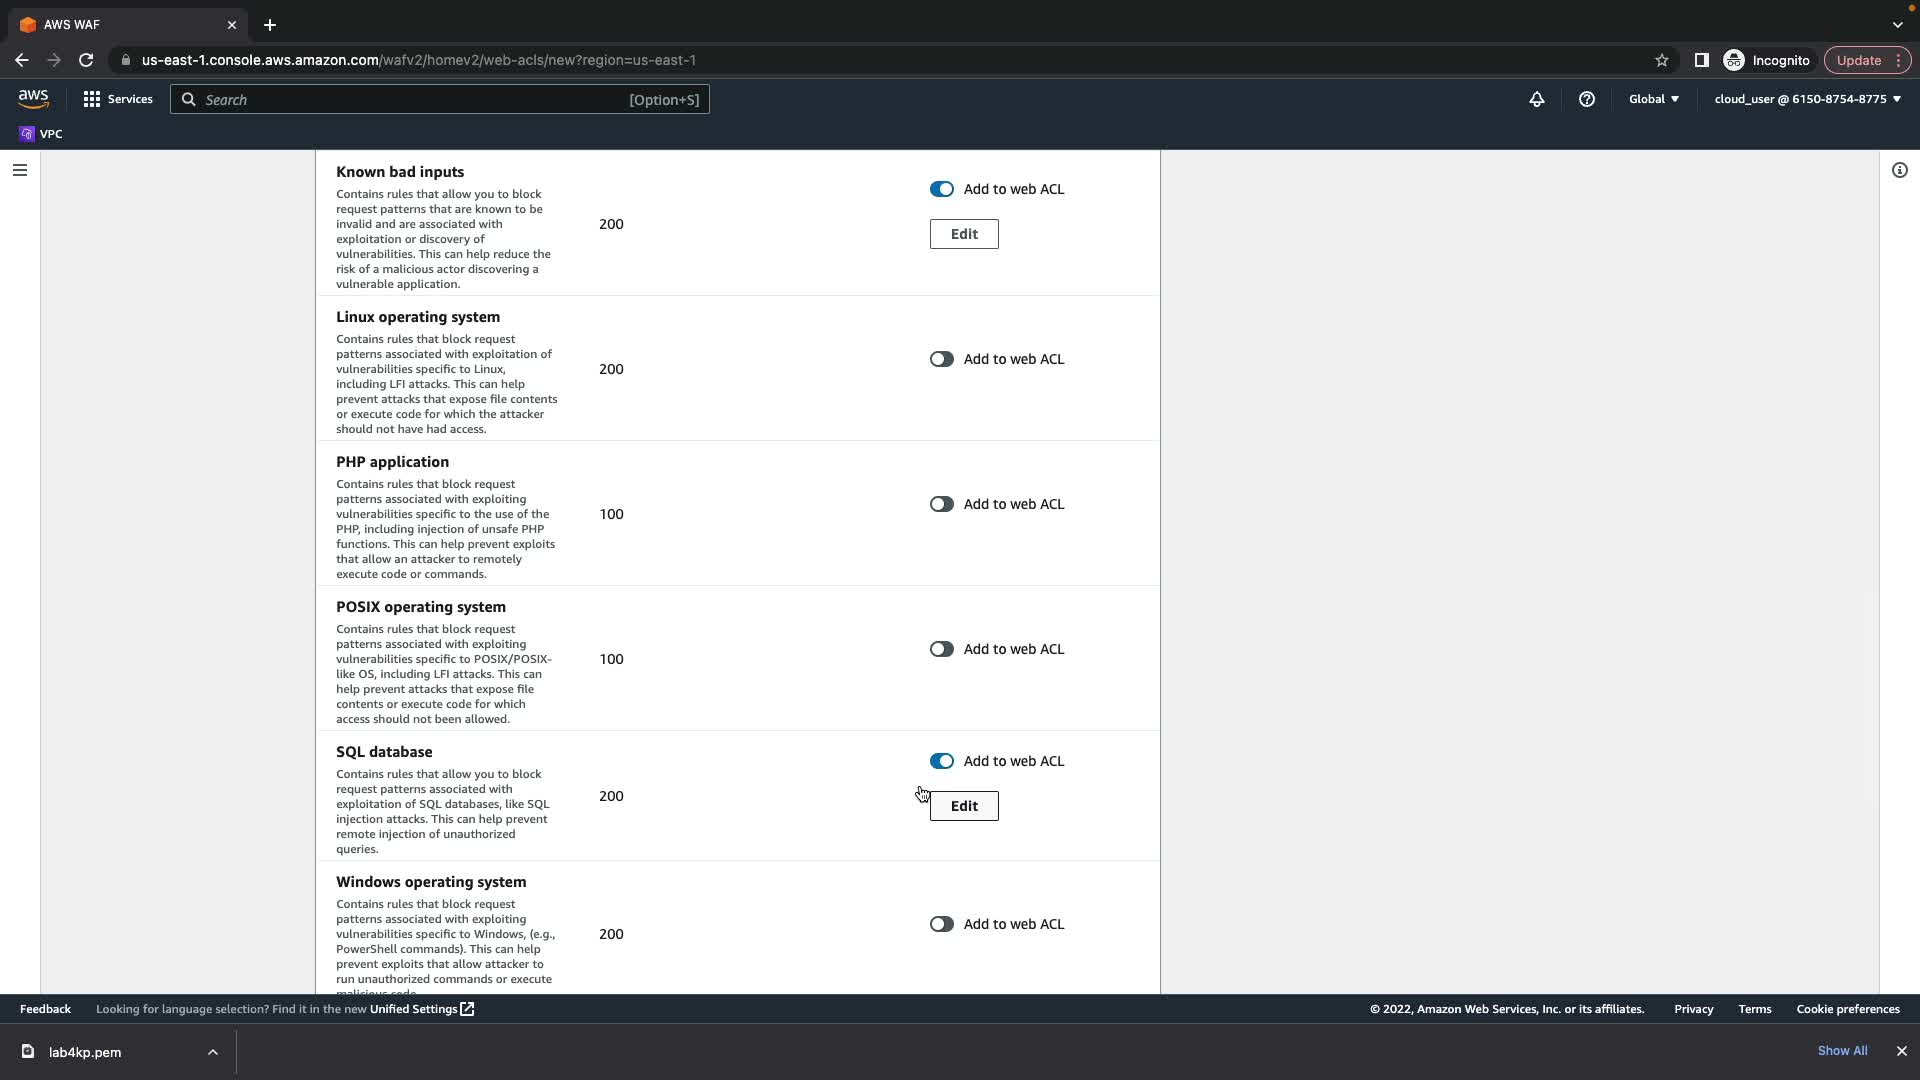Reload the page in browser
Screen dimensions: 1920x1080
[86, 60]
